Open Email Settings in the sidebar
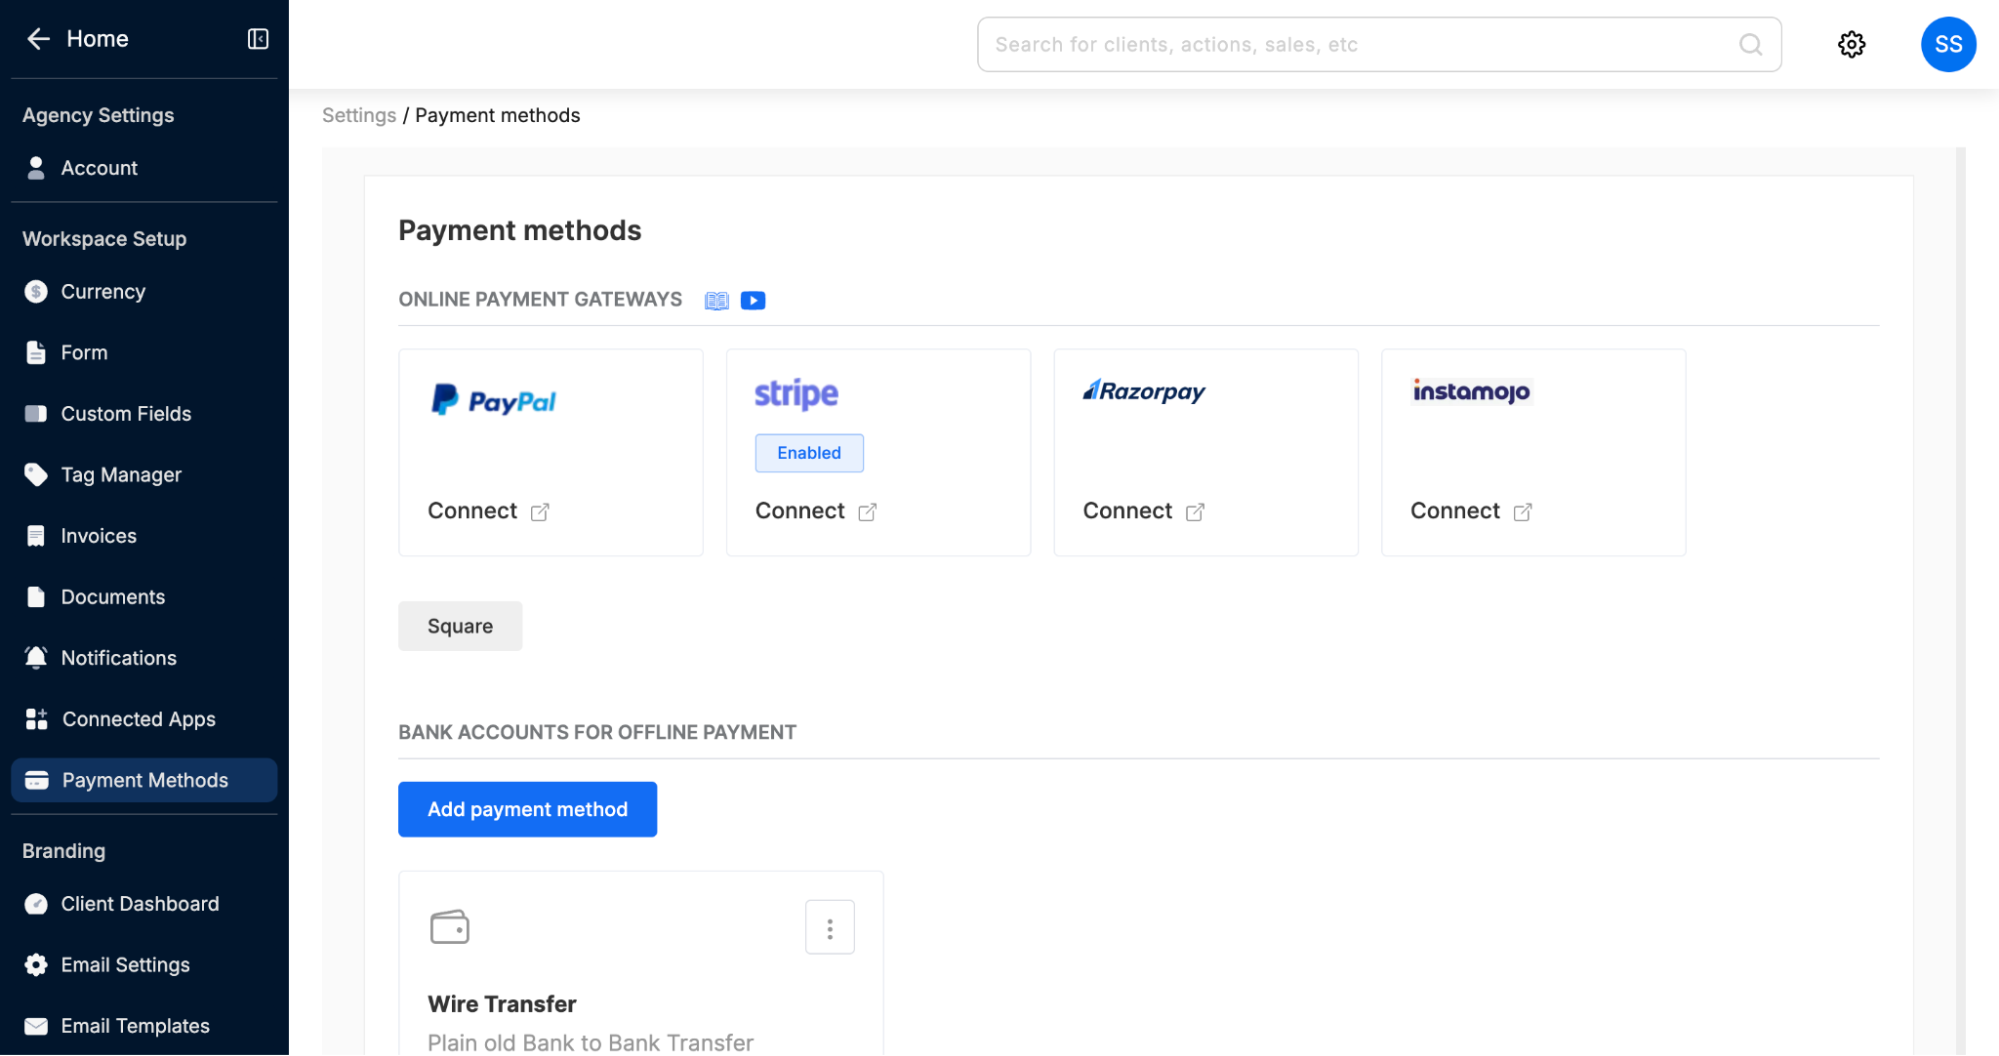1999x1056 pixels. 144,965
